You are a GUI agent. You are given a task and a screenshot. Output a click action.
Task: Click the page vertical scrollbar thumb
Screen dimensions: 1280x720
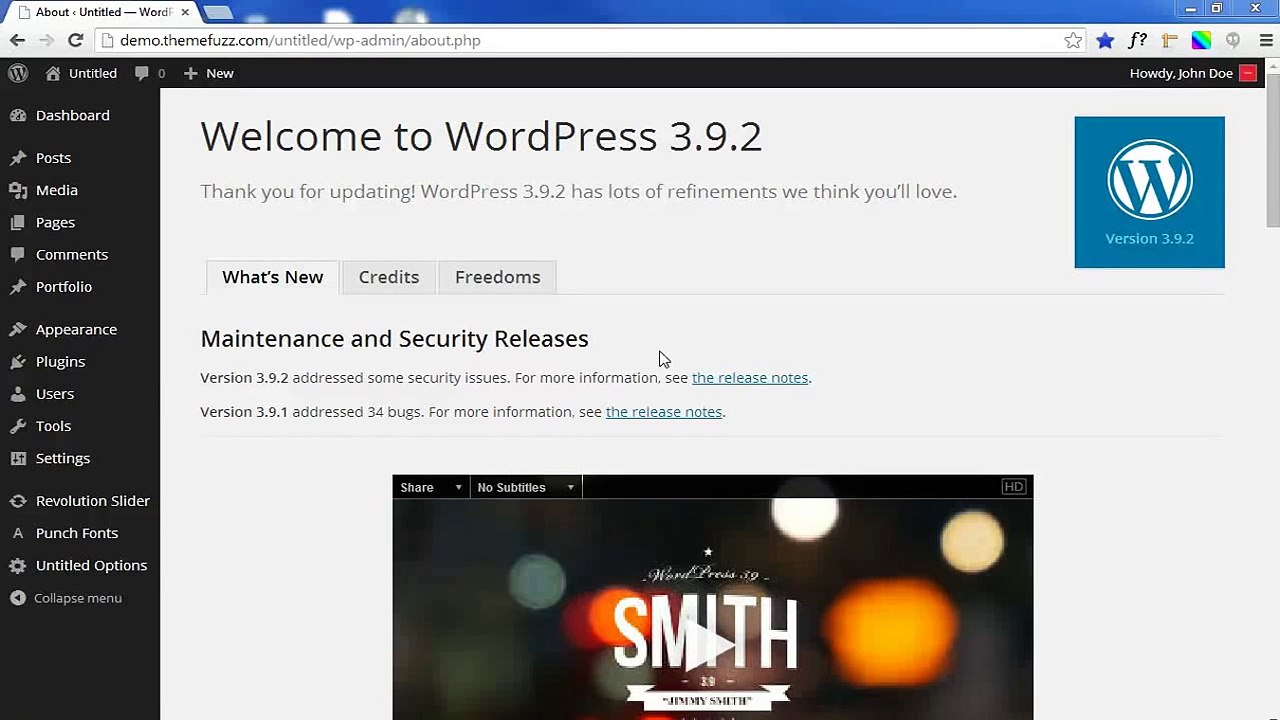[x=1272, y=152]
